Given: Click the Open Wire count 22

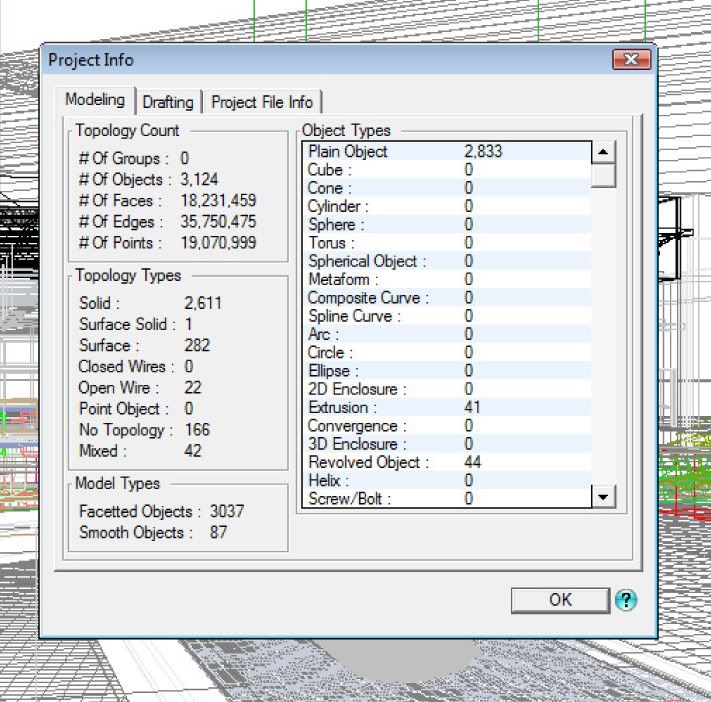Looking at the screenshot, I should coord(193,388).
